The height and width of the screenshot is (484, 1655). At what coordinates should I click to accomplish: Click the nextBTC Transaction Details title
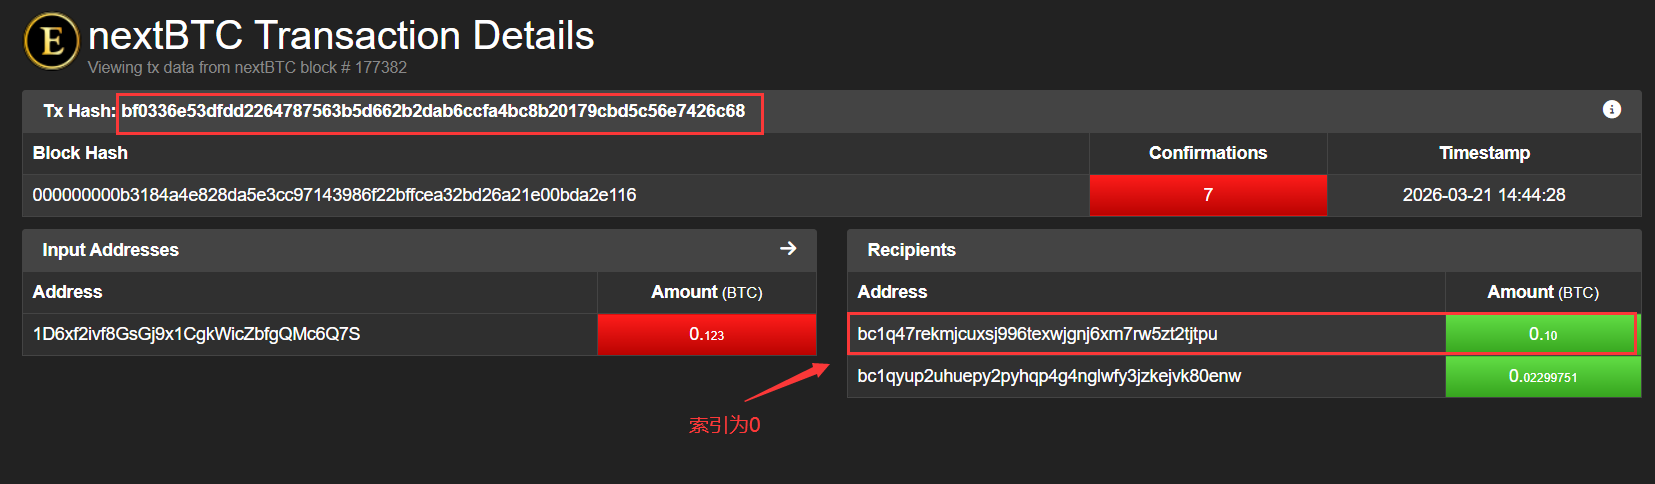[x=341, y=36]
